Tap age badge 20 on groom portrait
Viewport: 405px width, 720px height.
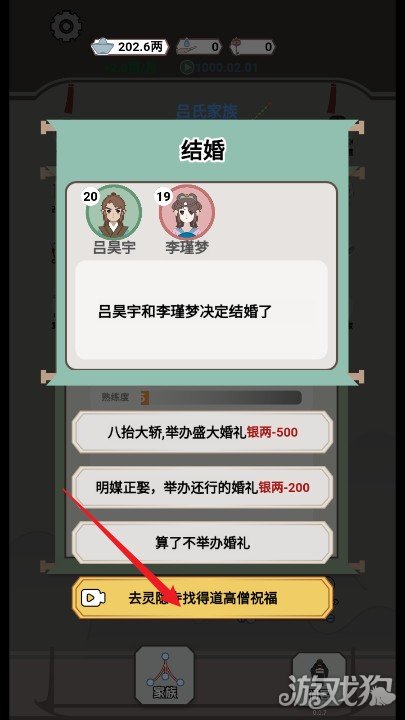90,196
